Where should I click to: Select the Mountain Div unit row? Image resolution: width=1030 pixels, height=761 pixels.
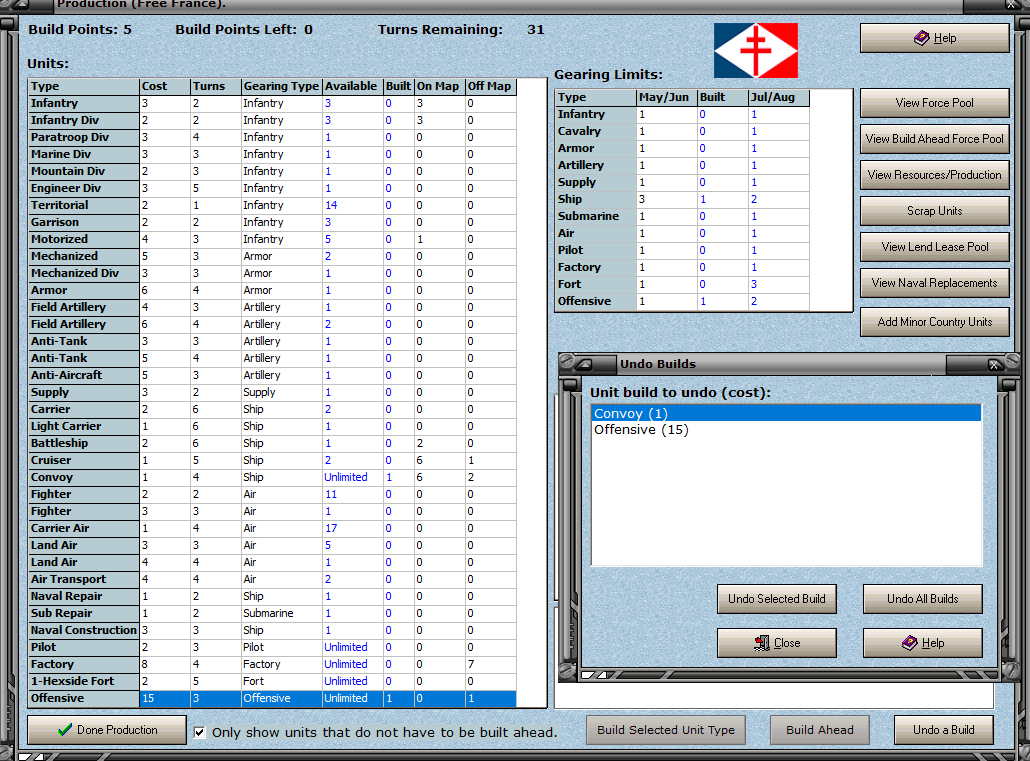(x=273, y=172)
